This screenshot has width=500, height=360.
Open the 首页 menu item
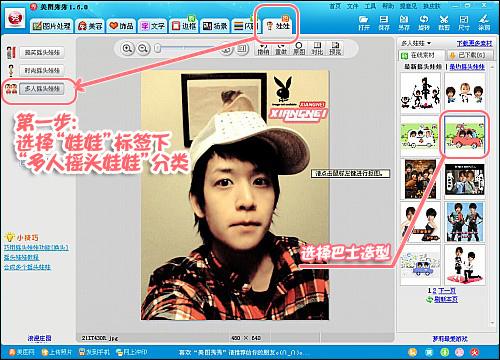335,6
